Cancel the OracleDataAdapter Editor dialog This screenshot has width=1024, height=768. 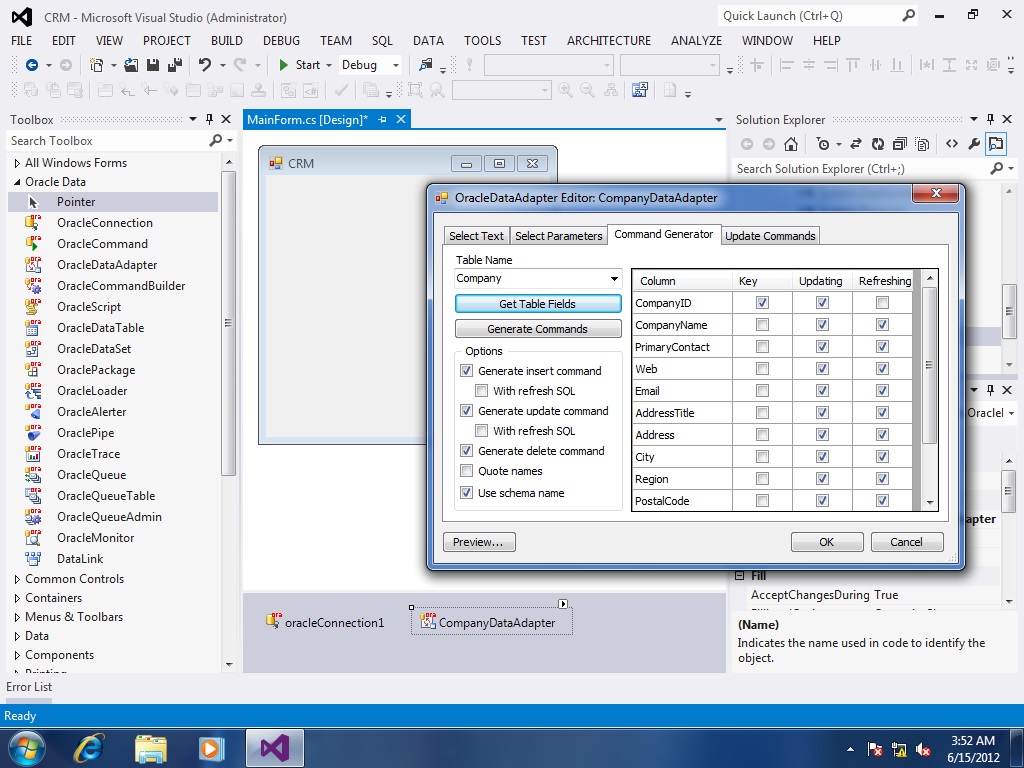click(x=906, y=542)
